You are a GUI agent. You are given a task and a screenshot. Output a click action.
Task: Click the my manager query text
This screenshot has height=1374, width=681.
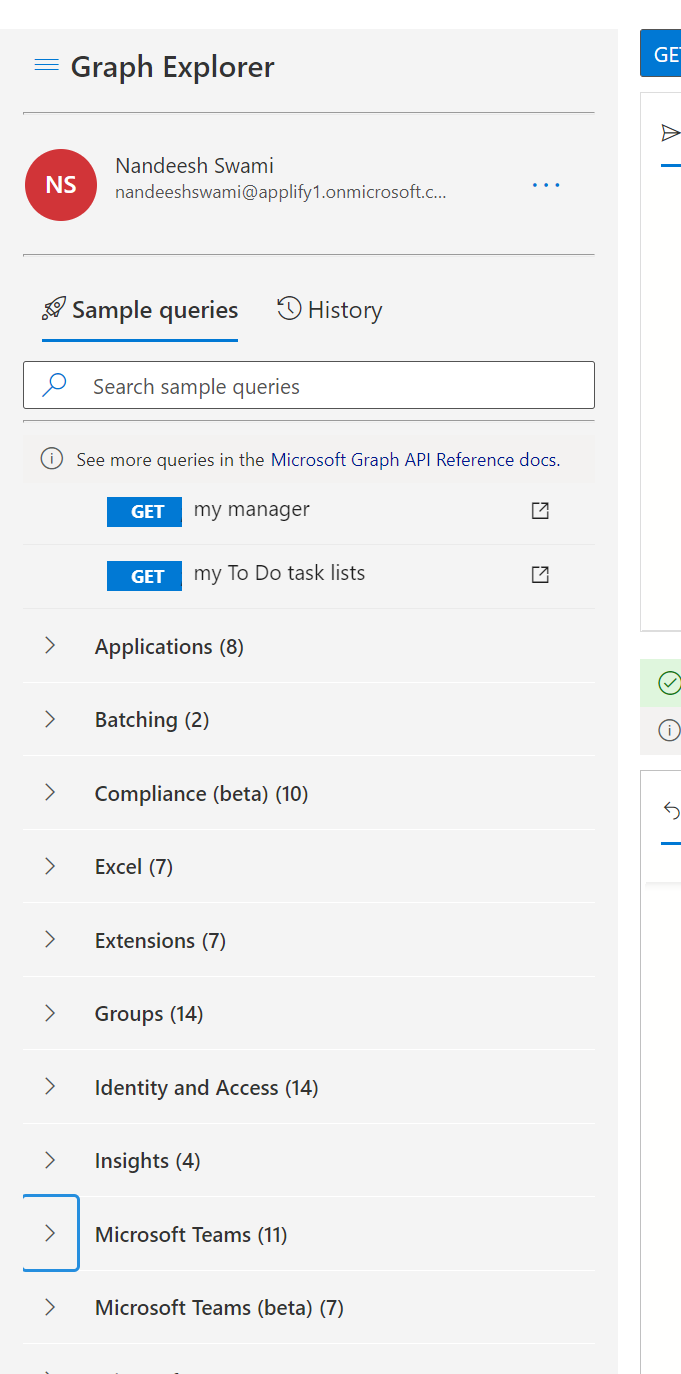click(x=252, y=510)
